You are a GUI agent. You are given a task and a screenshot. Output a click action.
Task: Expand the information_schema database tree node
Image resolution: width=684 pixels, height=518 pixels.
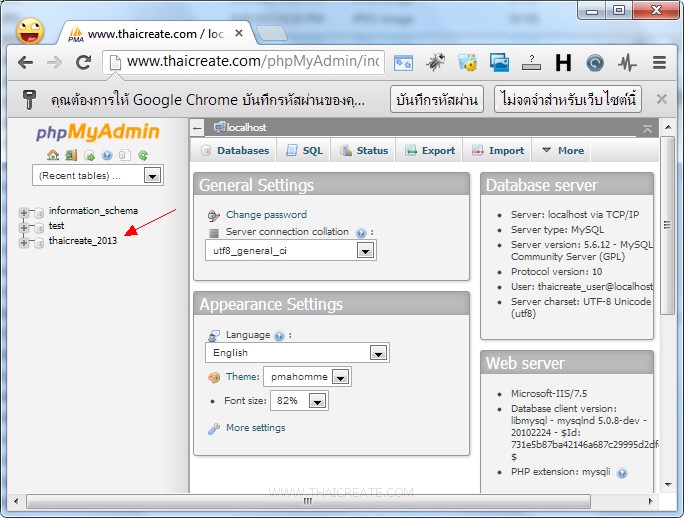coord(24,213)
